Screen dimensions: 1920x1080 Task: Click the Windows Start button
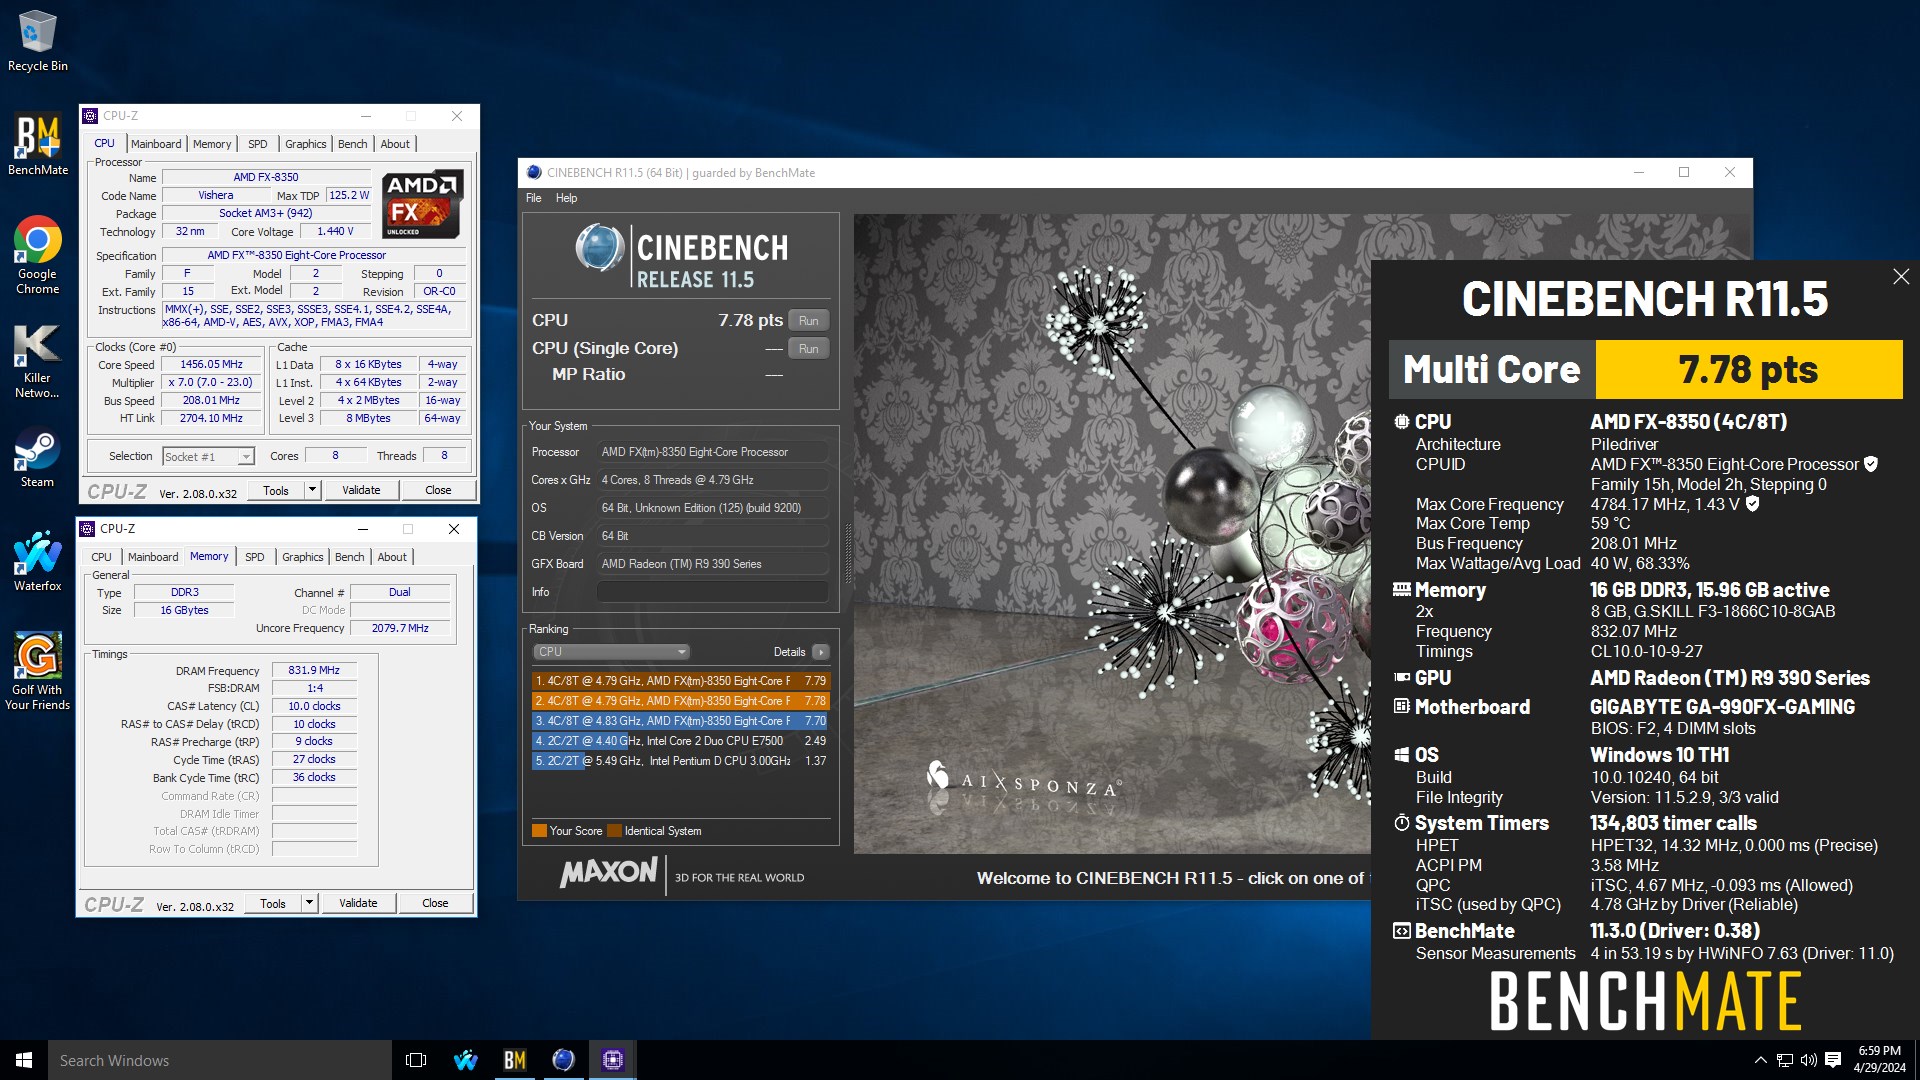(x=24, y=1060)
